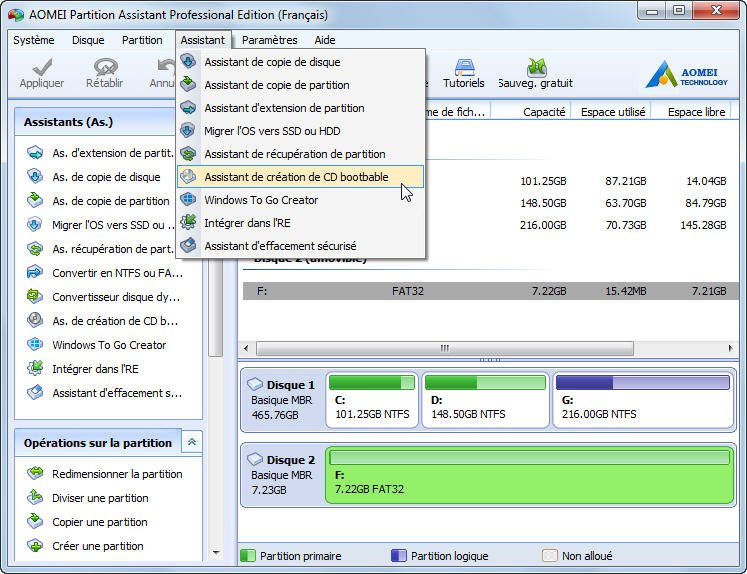747x574 pixels.
Task: Click the icon beside As. d'extension de partit. in sidebar
Action: pos(35,153)
